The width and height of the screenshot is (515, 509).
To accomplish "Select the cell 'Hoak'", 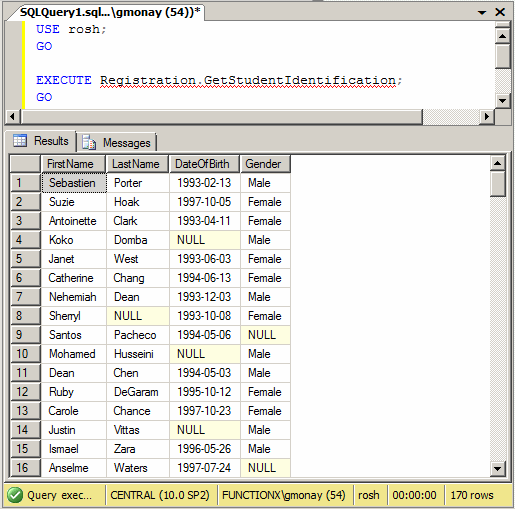I will click(138, 202).
